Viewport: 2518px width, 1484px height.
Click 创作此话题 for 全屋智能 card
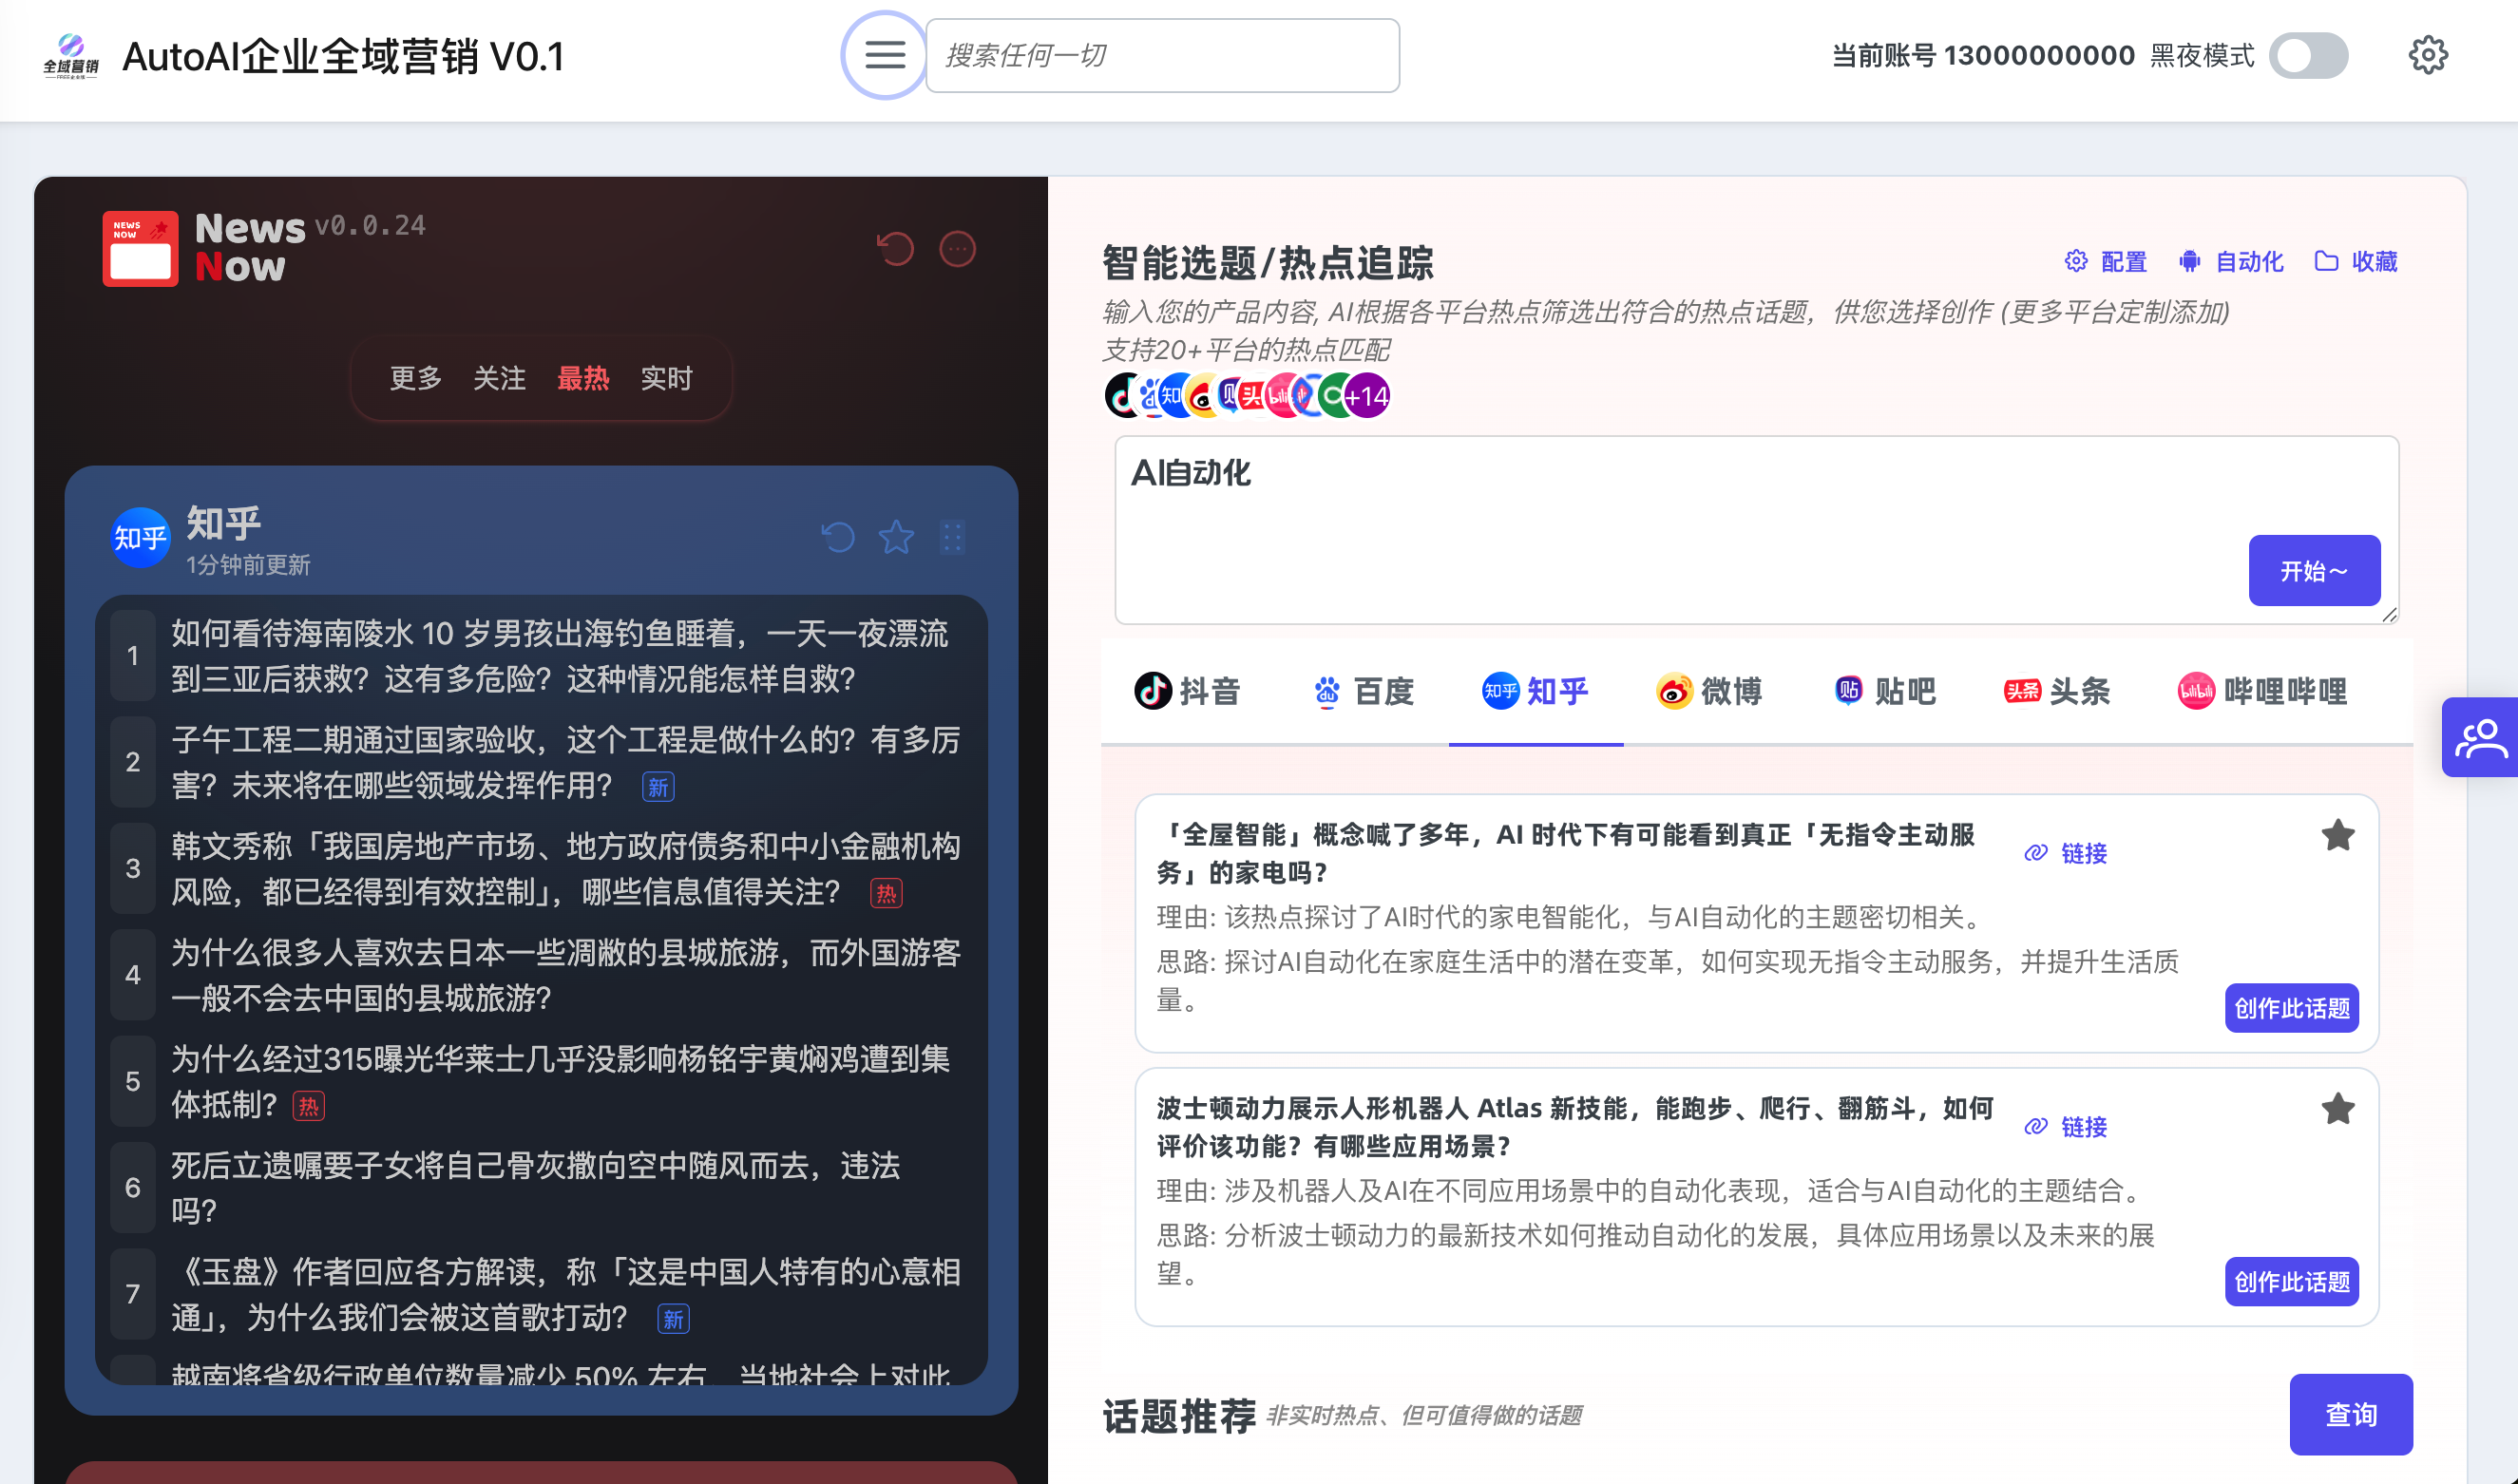[x=2291, y=1008]
